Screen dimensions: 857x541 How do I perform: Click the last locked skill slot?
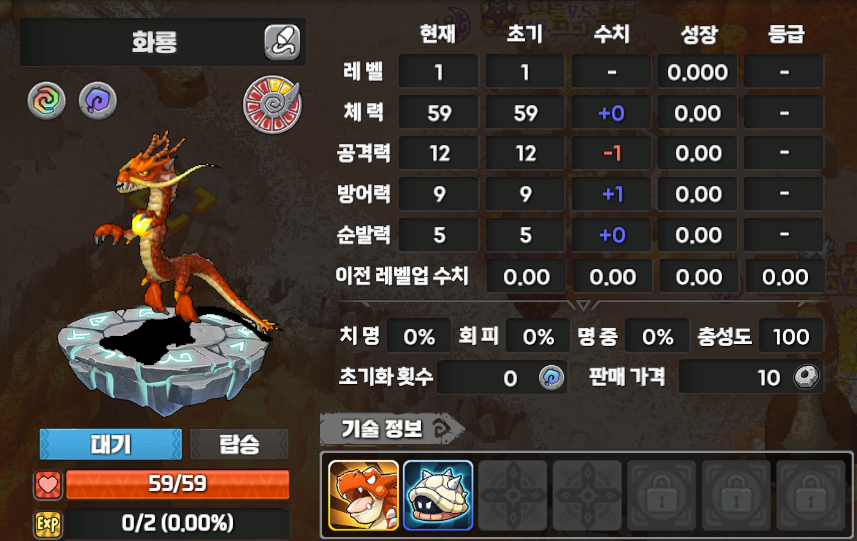[811, 495]
